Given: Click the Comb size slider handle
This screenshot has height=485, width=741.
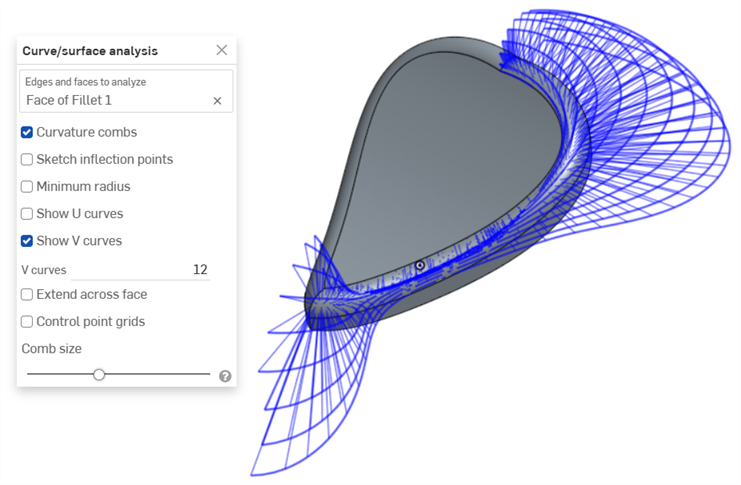Looking at the screenshot, I should click(x=99, y=375).
